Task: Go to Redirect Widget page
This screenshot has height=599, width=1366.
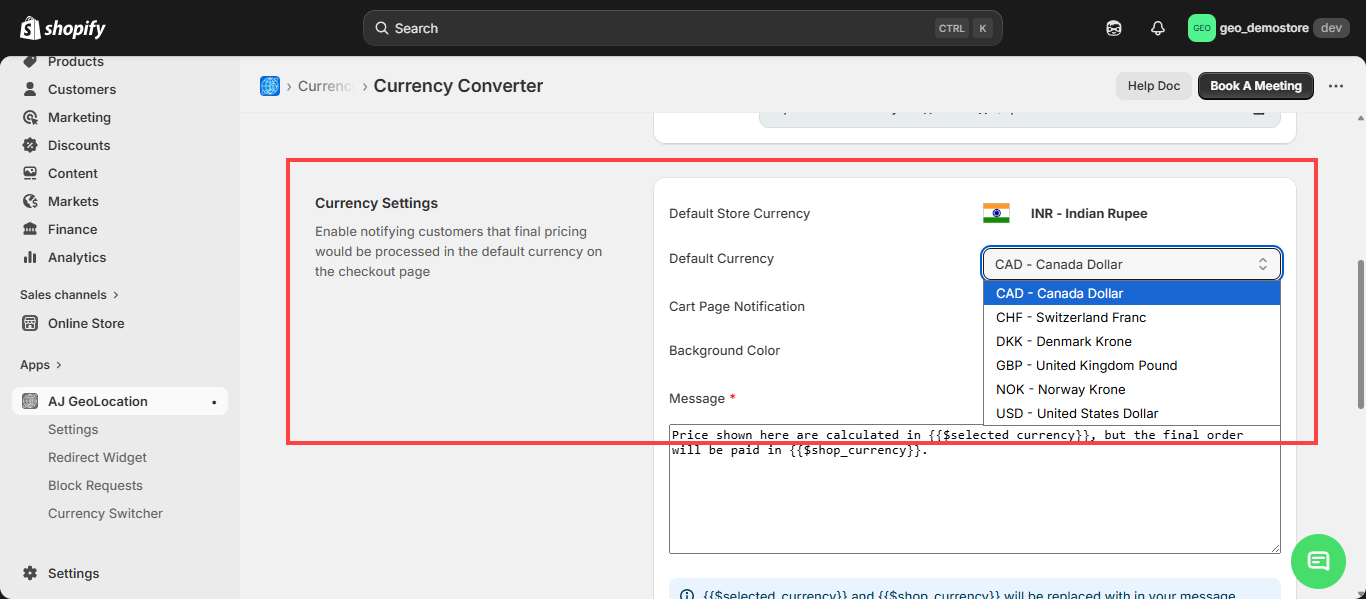Action: click(97, 457)
